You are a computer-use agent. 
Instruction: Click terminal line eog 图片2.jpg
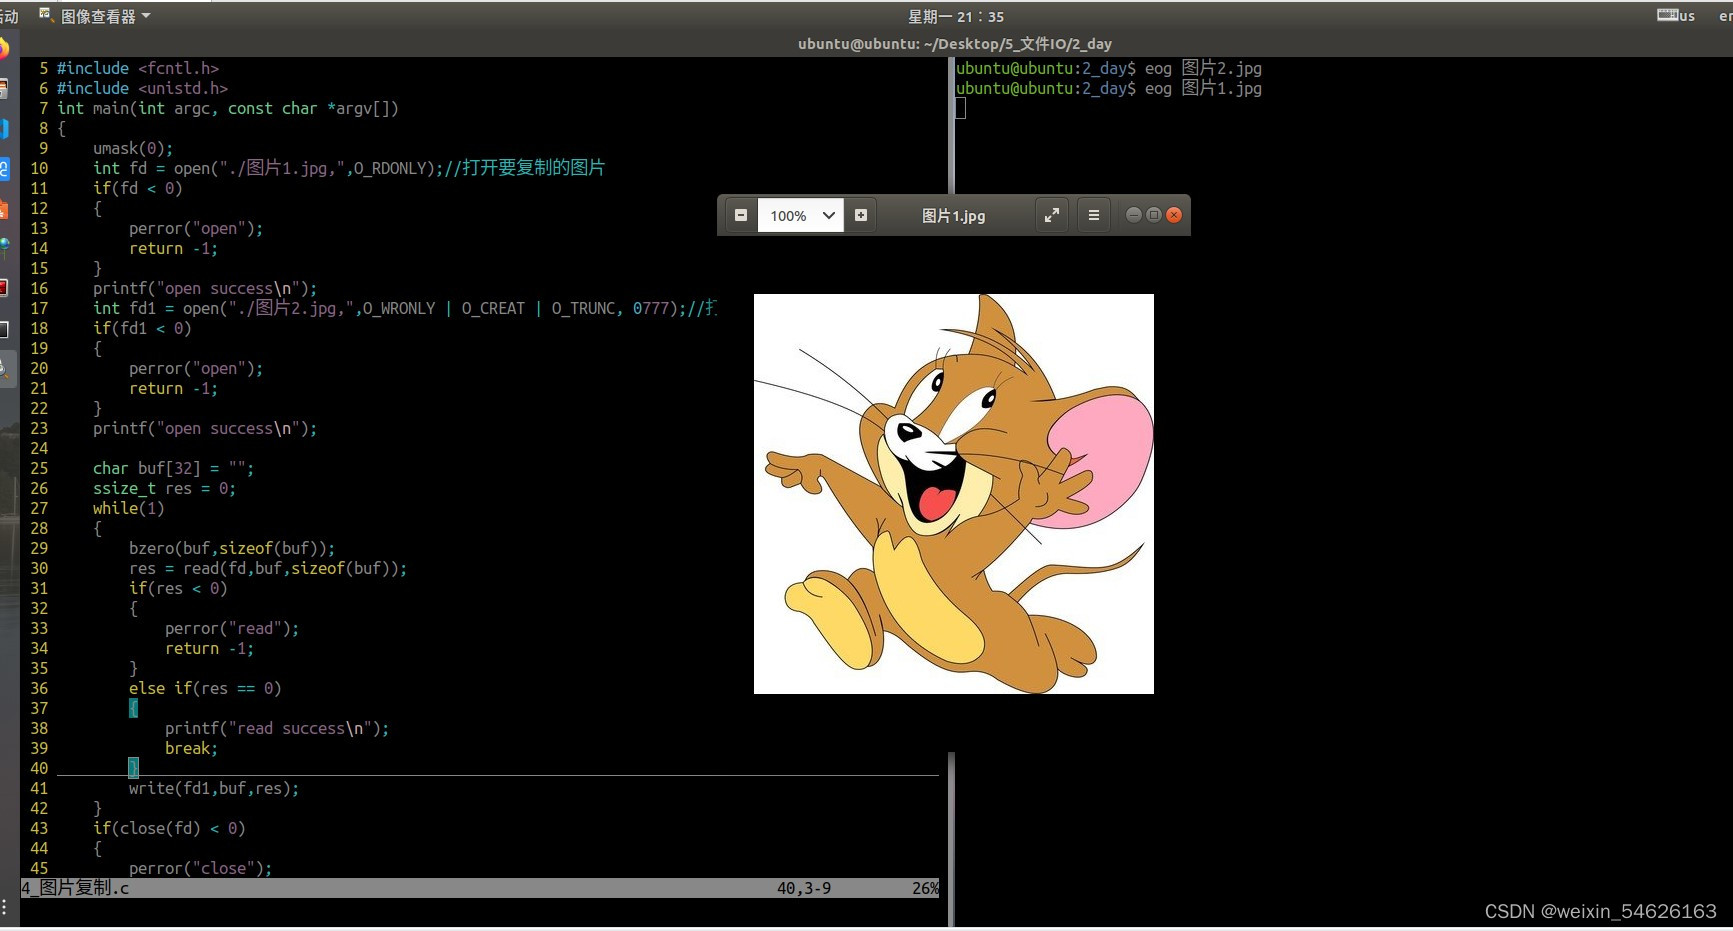pyautogui.click(x=1108, y=68)
